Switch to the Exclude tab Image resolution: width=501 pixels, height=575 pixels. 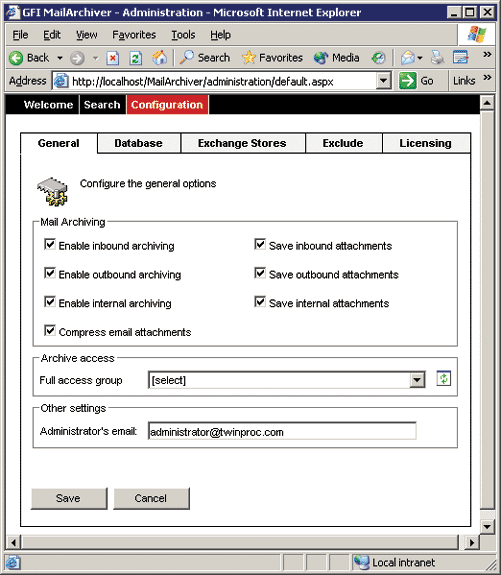[343, 143]
